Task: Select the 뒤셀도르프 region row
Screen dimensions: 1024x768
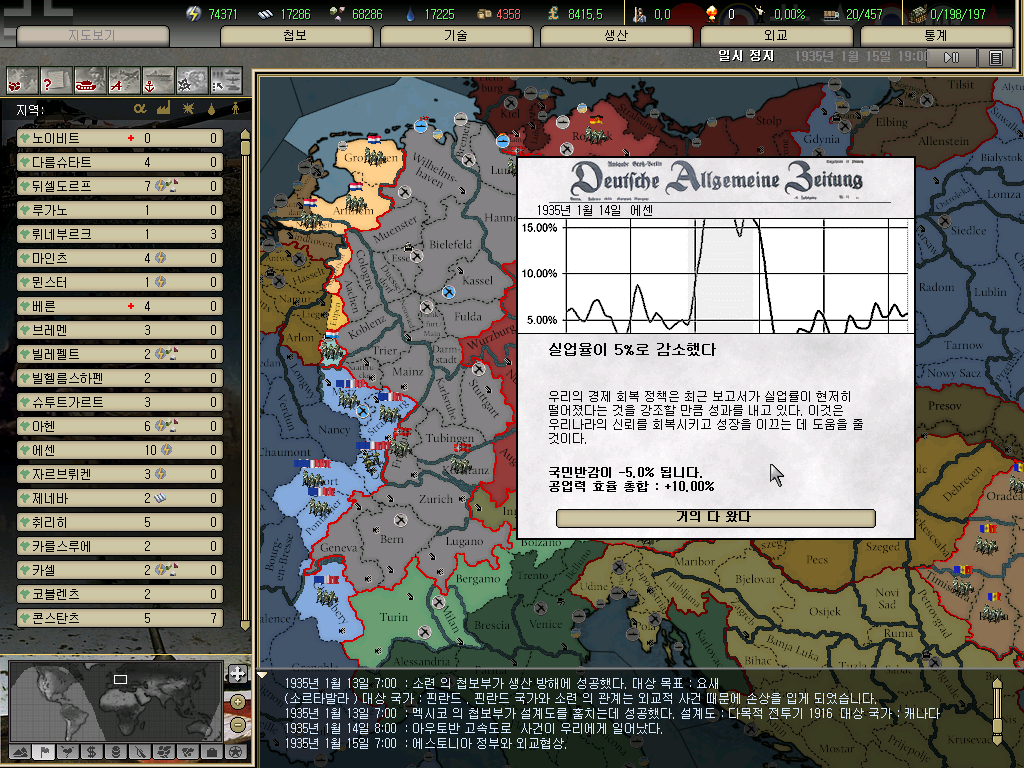Action: [x=120, y=186]
